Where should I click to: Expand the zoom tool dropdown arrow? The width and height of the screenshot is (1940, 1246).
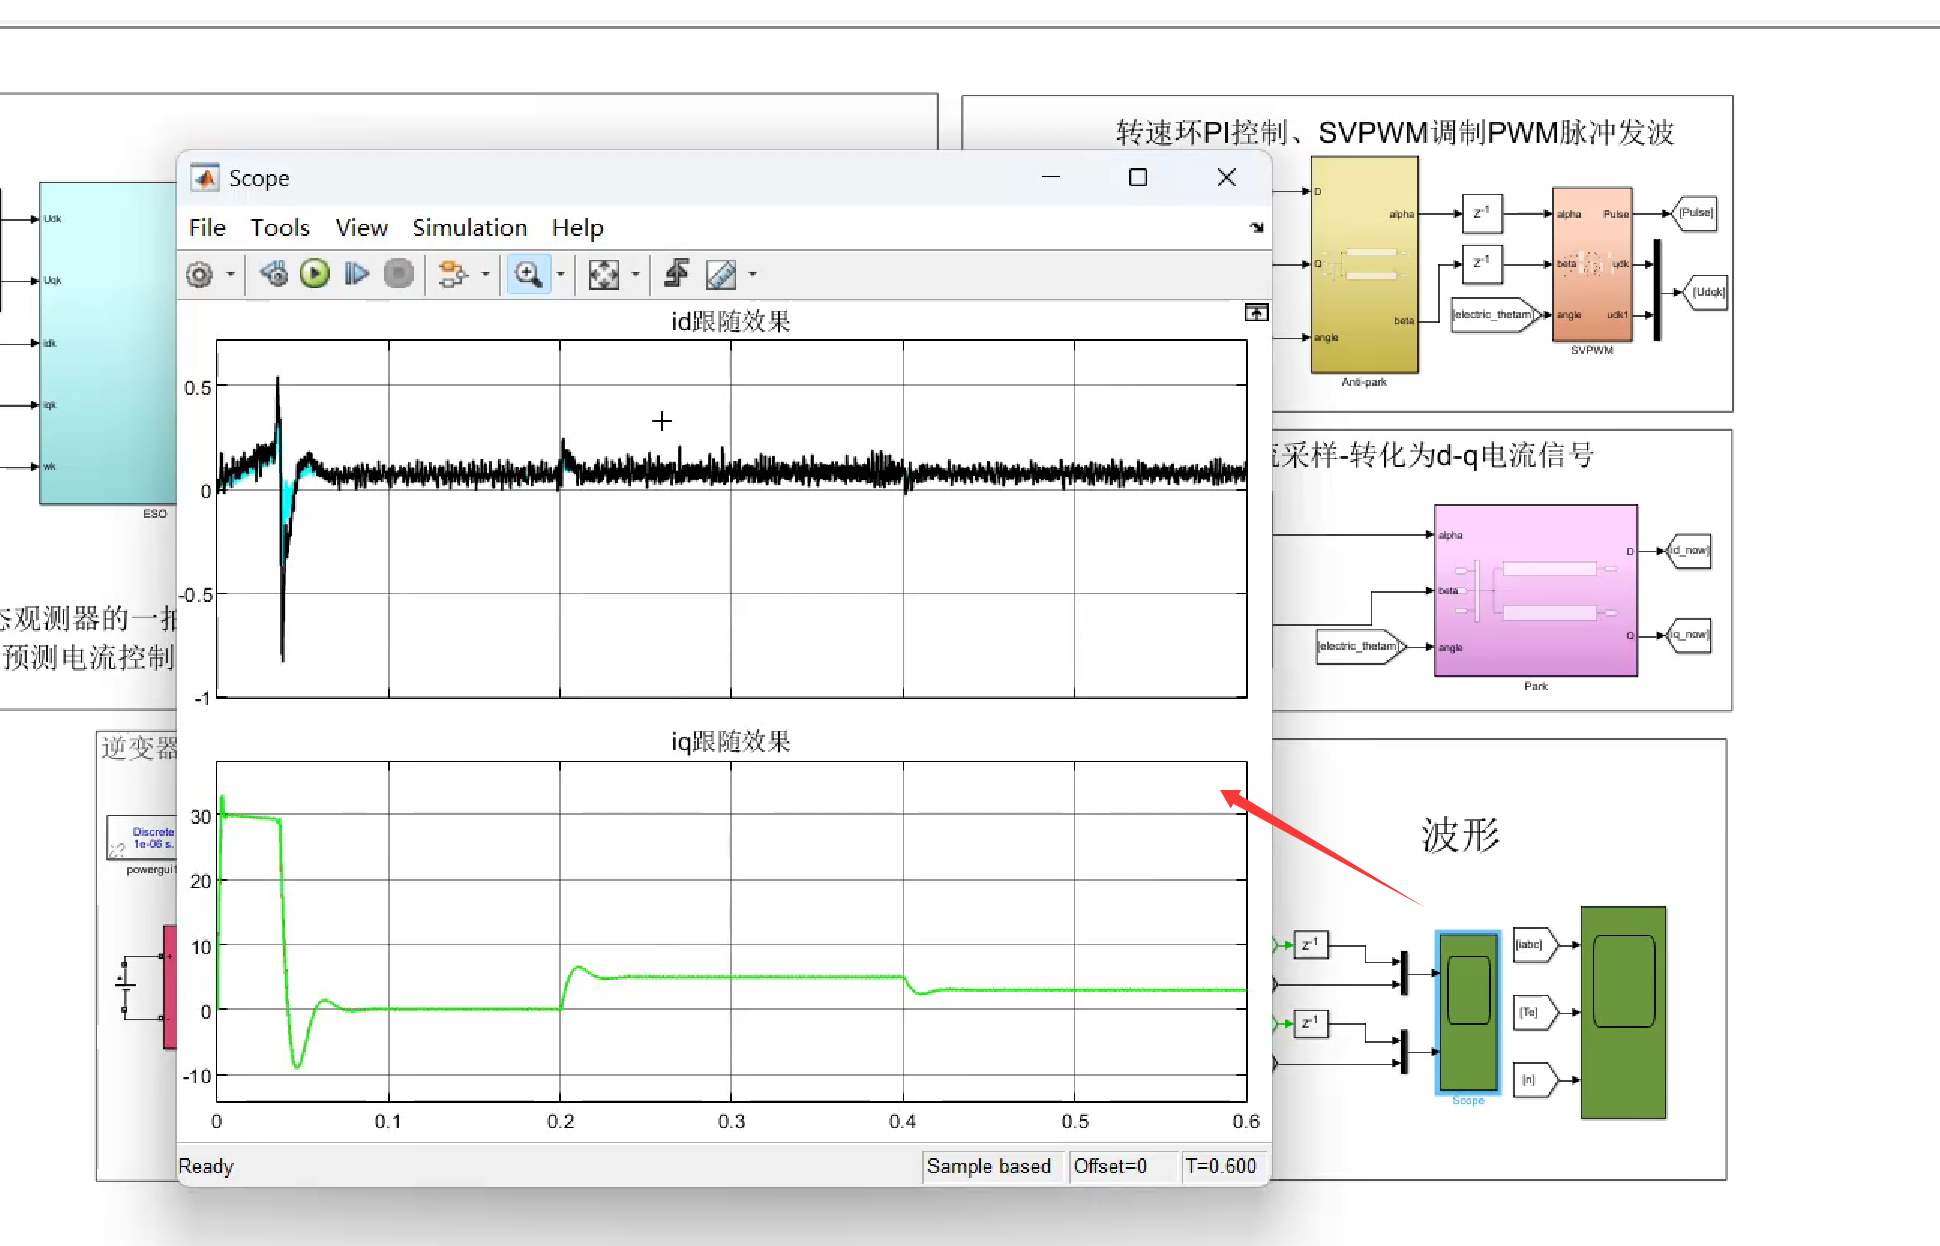pos(560,274)
